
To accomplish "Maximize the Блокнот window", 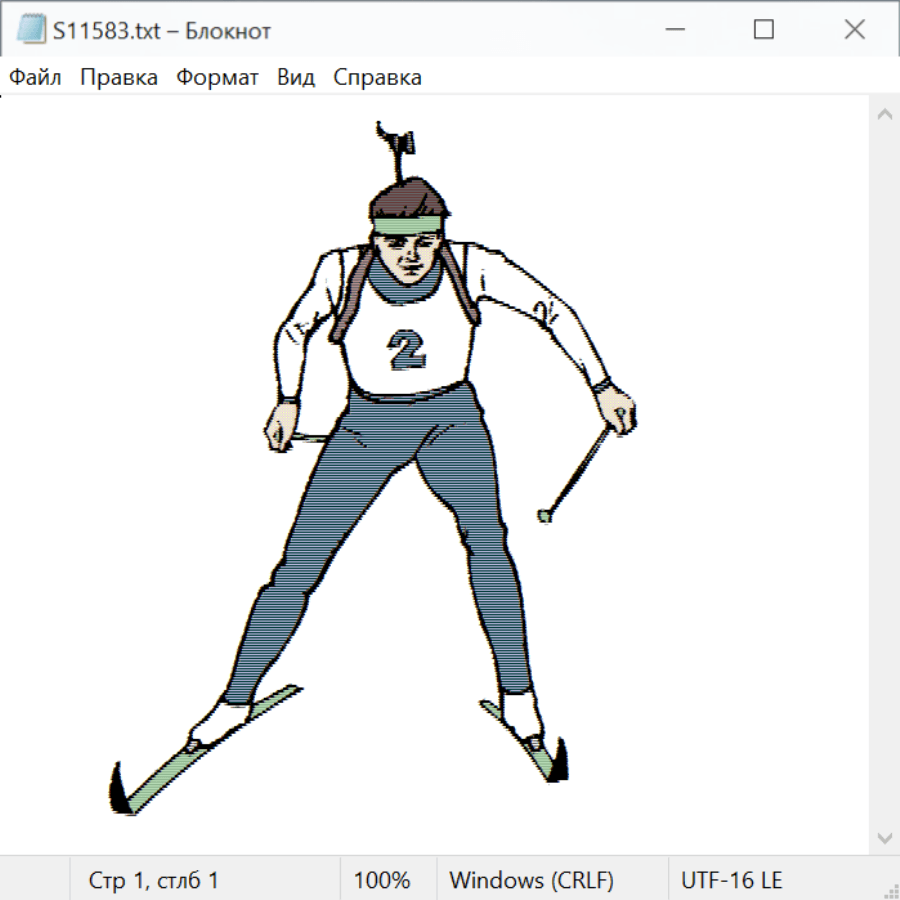I will [763, 30].
